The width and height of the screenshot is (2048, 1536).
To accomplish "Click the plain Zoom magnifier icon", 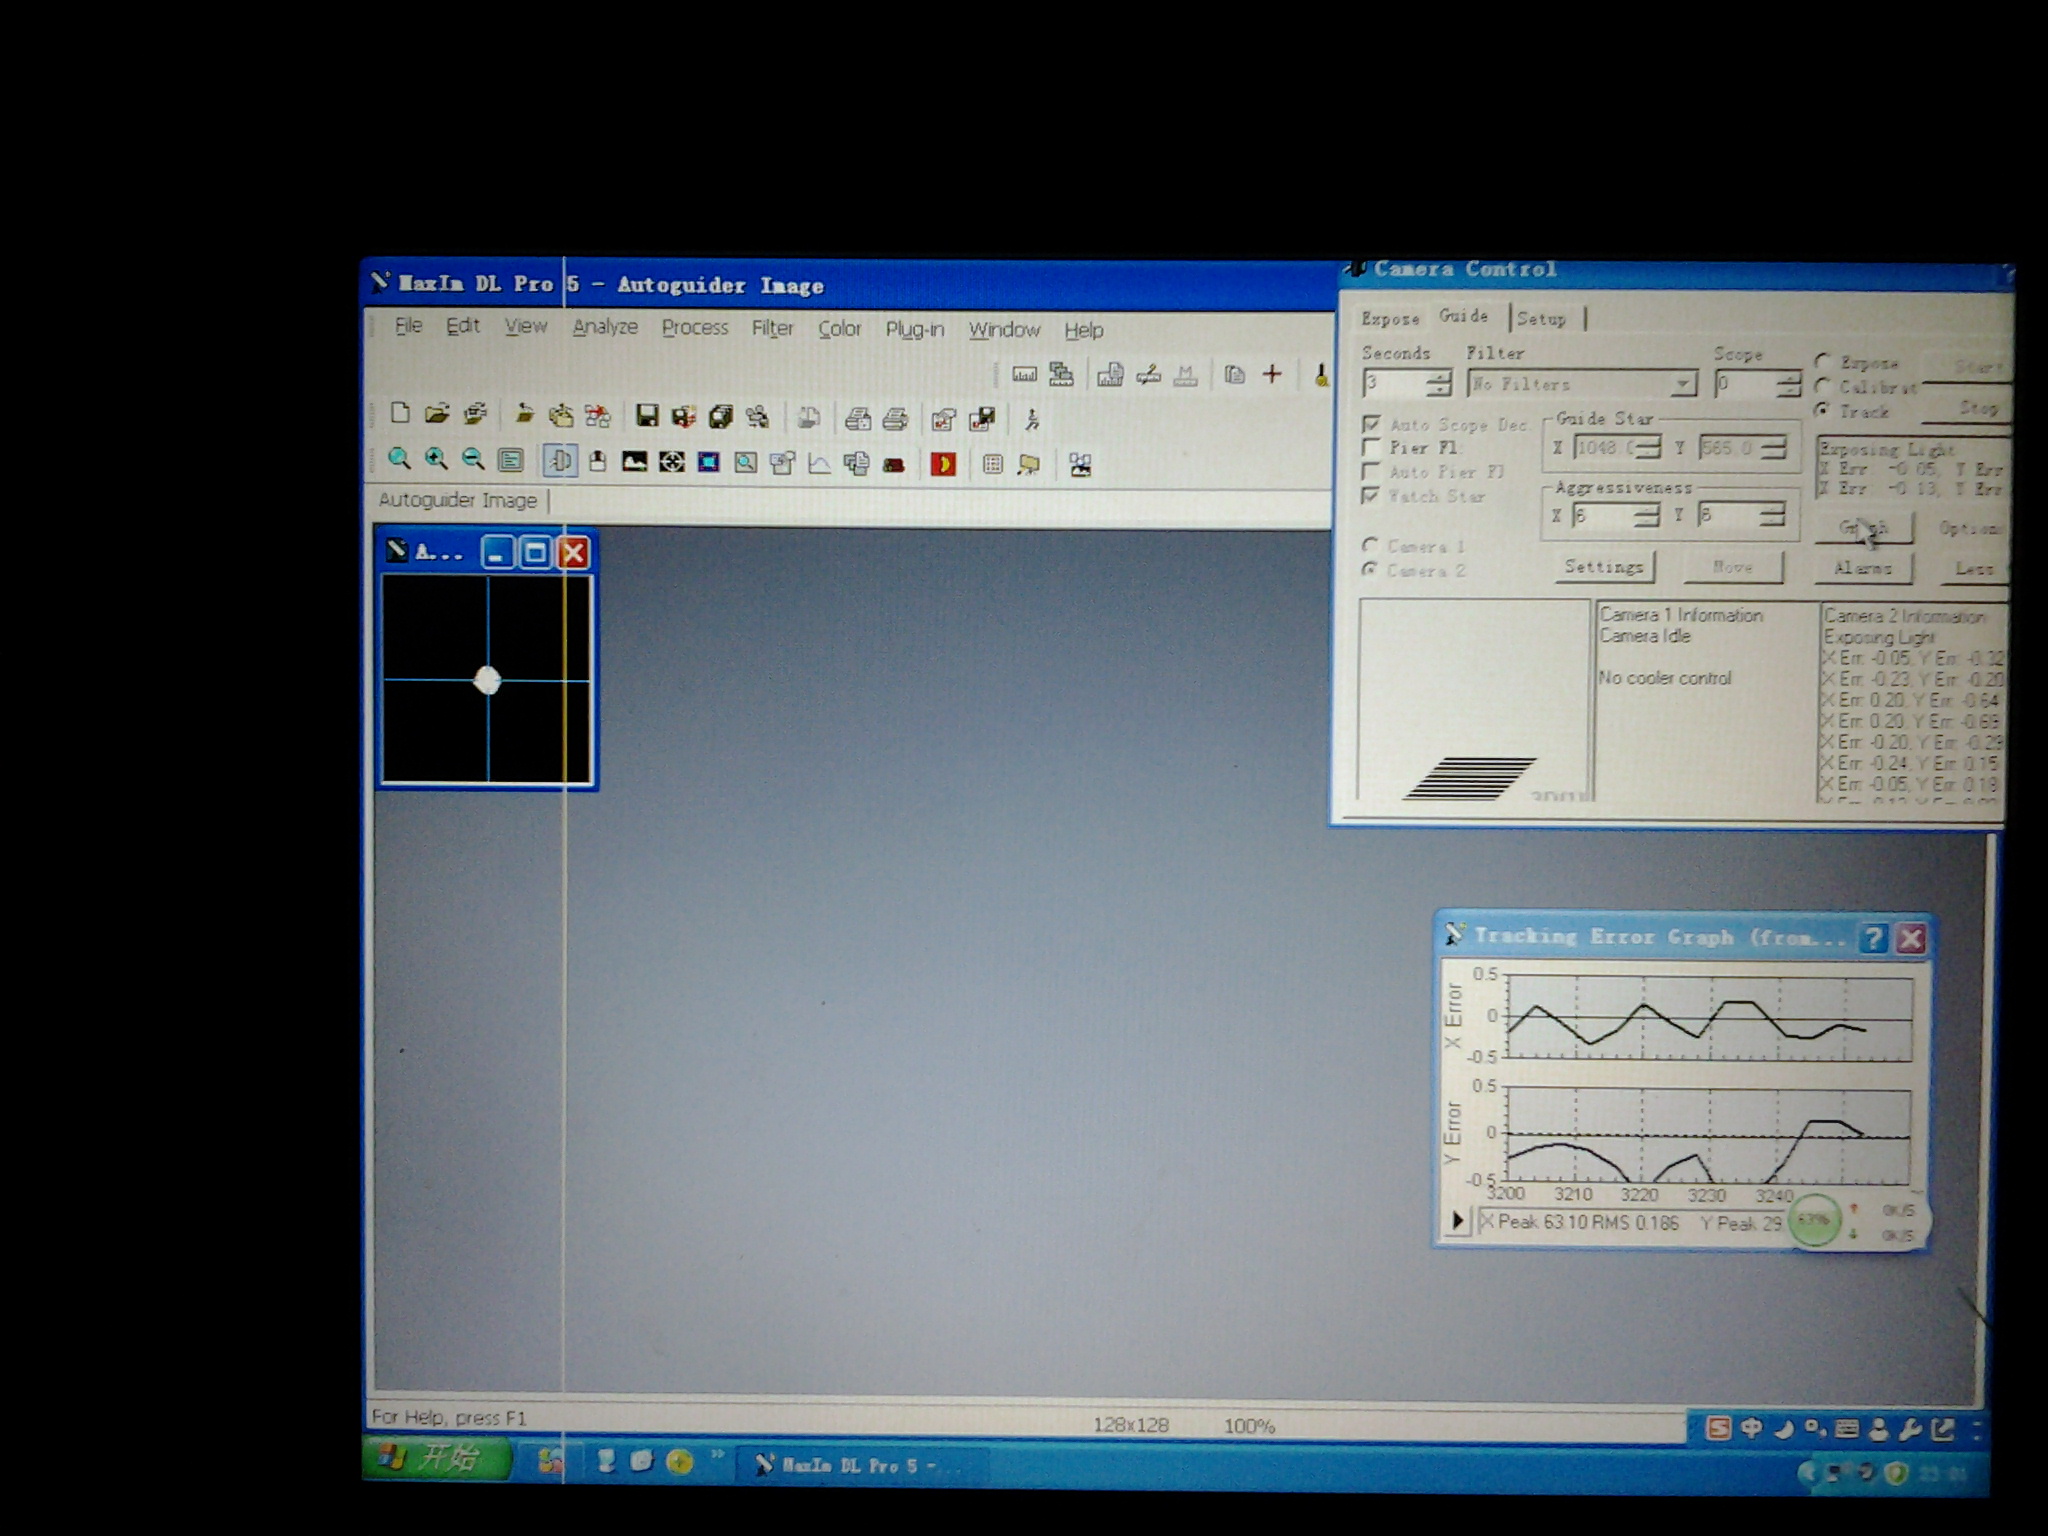I will pos(399,459).
